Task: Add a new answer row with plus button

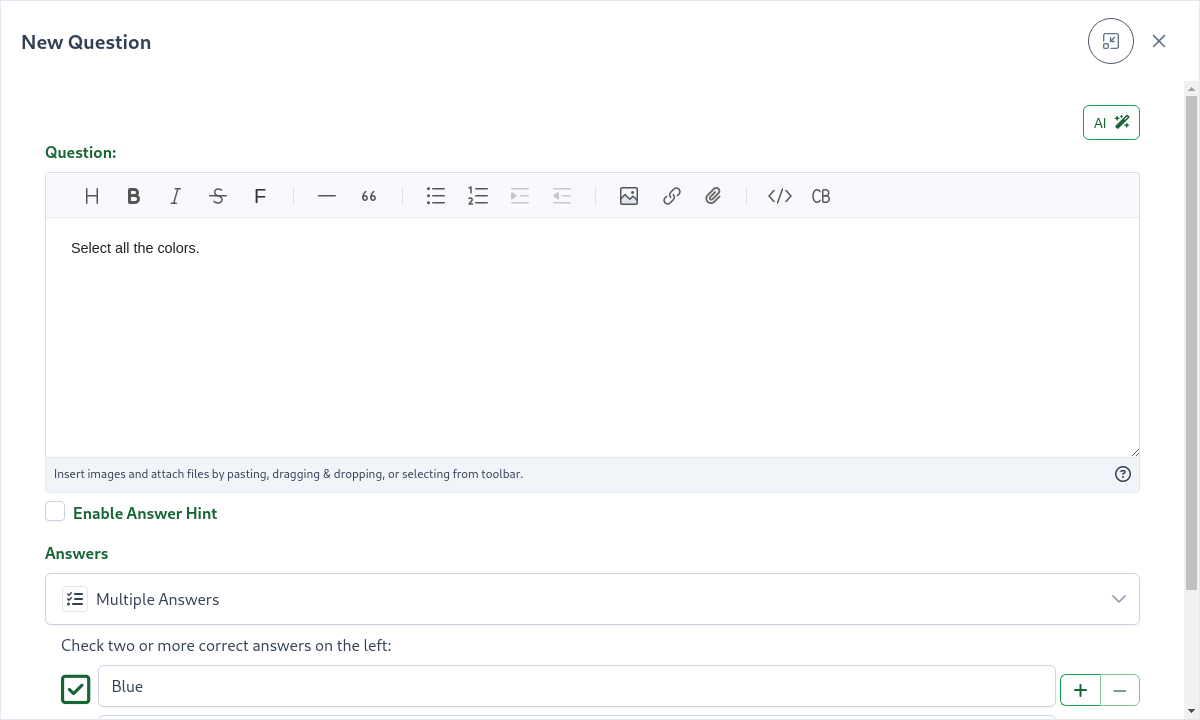Action: click(1080, 689)
